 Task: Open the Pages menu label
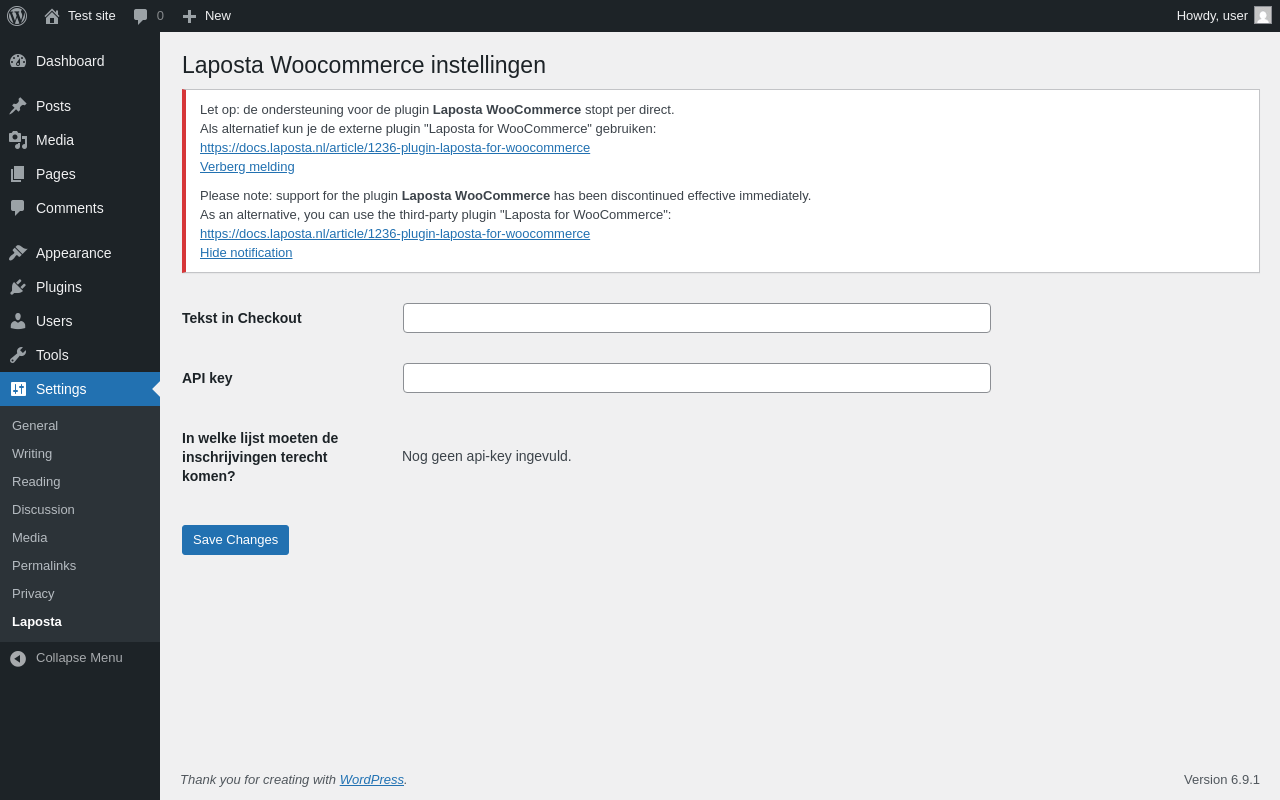[x=56, y=174]
